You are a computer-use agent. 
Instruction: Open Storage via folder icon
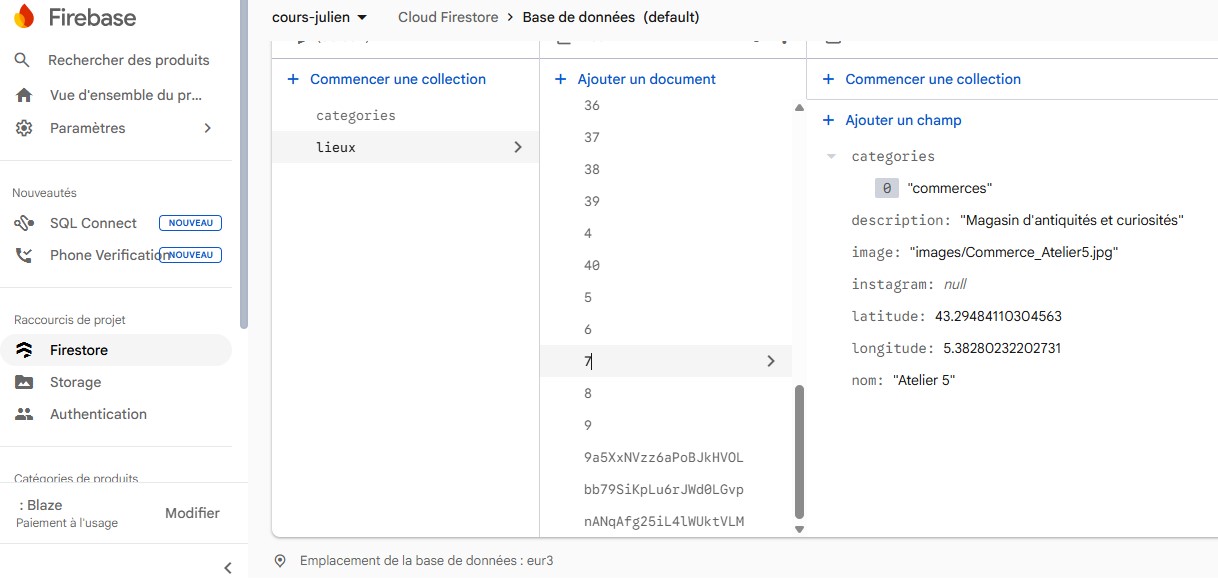pyautogui.click(x=24, y=382)
